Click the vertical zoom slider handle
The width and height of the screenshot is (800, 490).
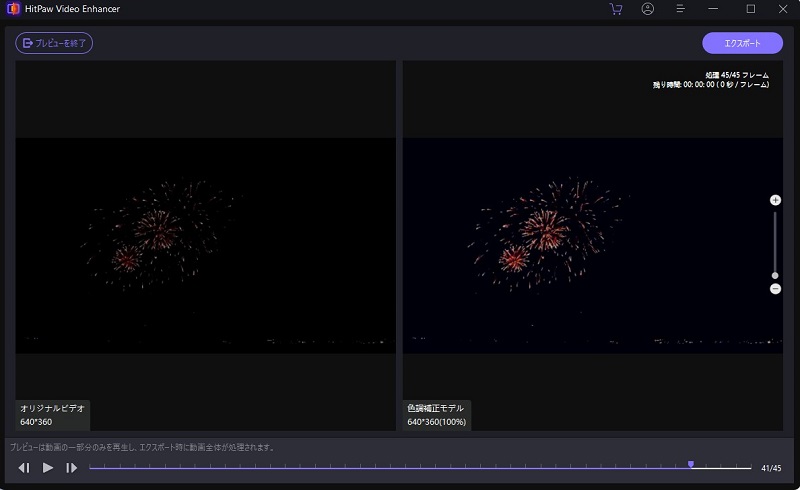coord(775,275)
